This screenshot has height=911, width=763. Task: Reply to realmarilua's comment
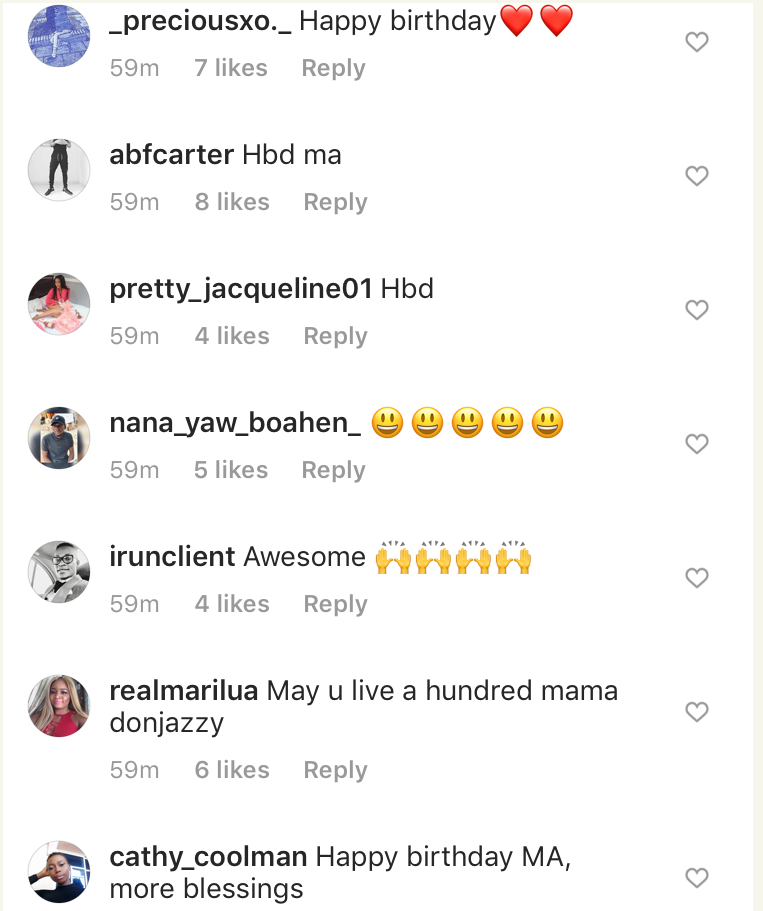335,770
